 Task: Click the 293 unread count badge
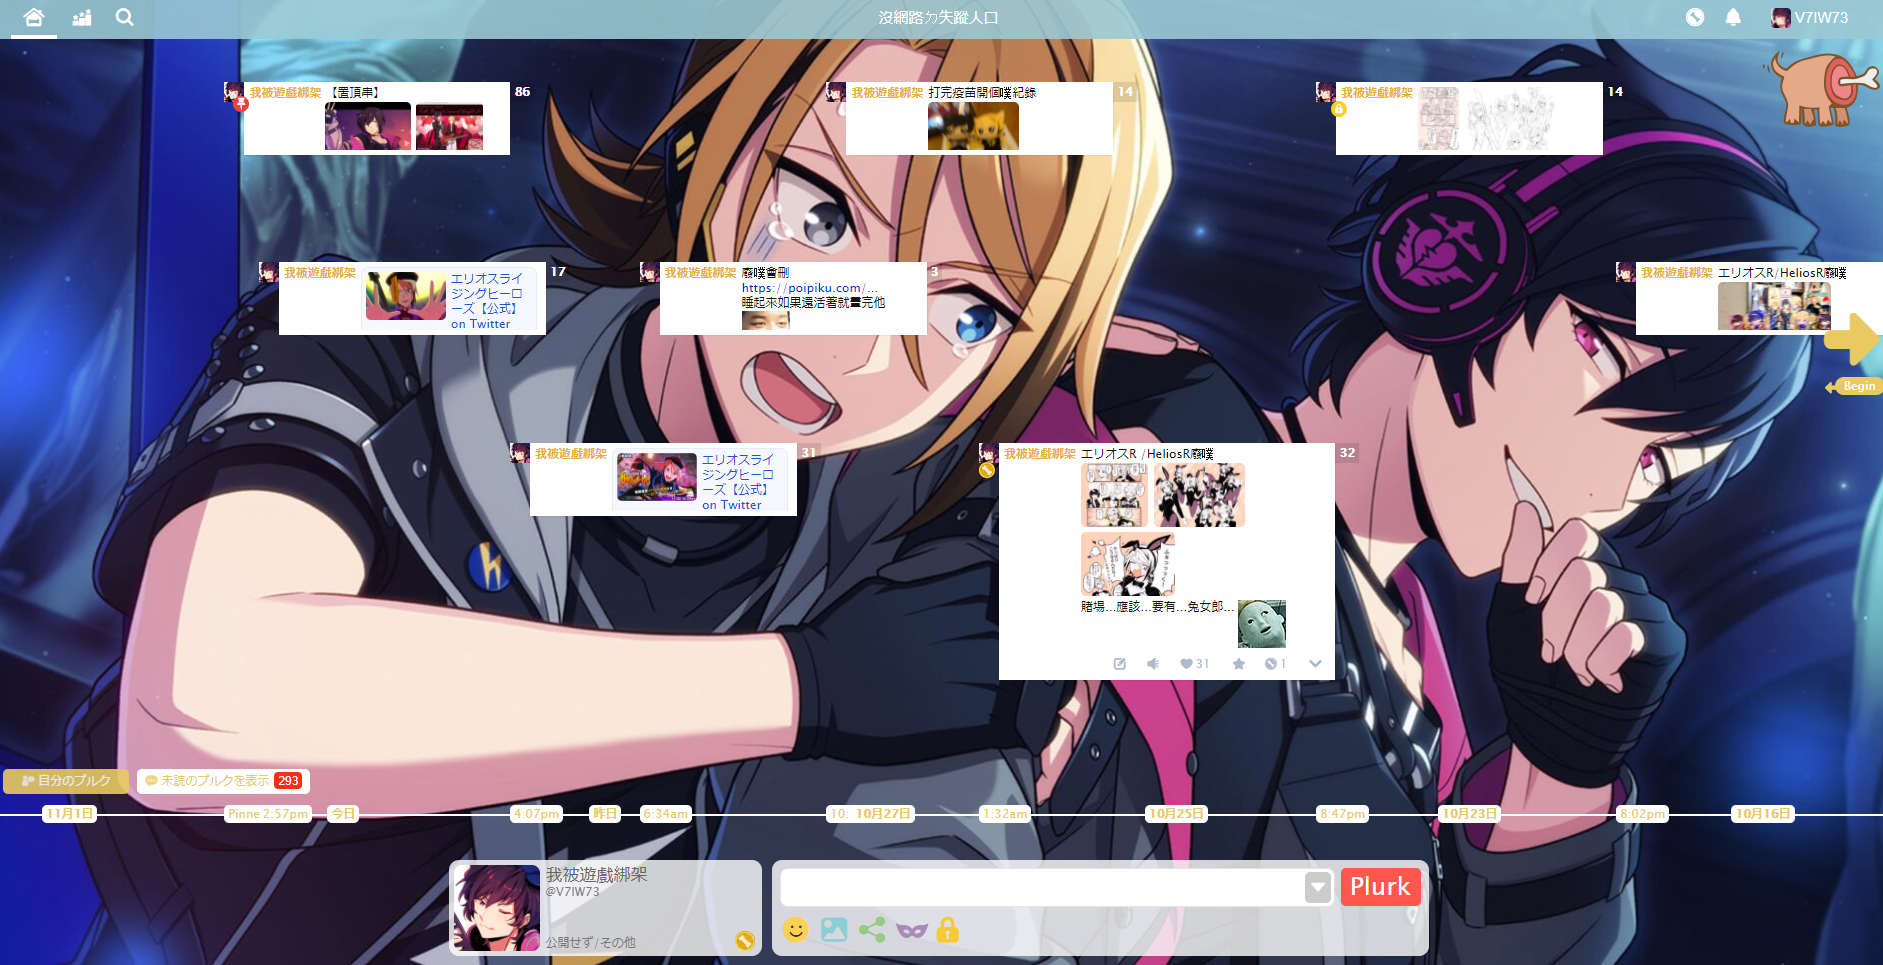coord(288,781)
